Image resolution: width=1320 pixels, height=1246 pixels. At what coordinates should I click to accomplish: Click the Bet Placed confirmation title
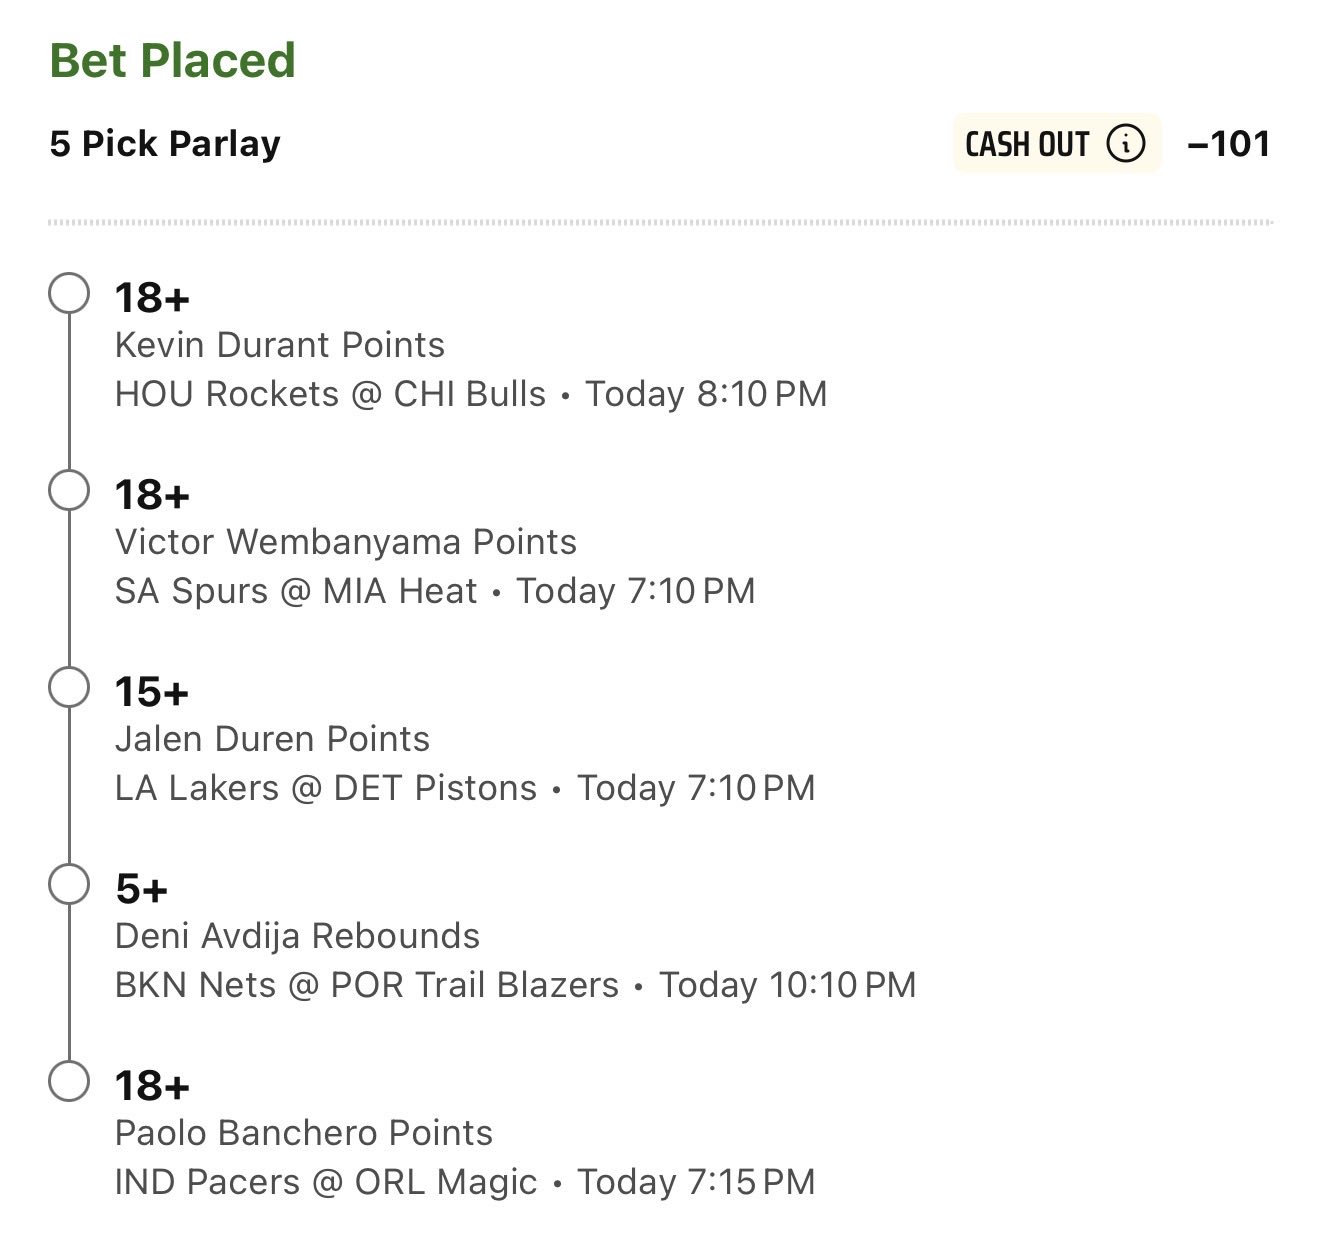172,60
